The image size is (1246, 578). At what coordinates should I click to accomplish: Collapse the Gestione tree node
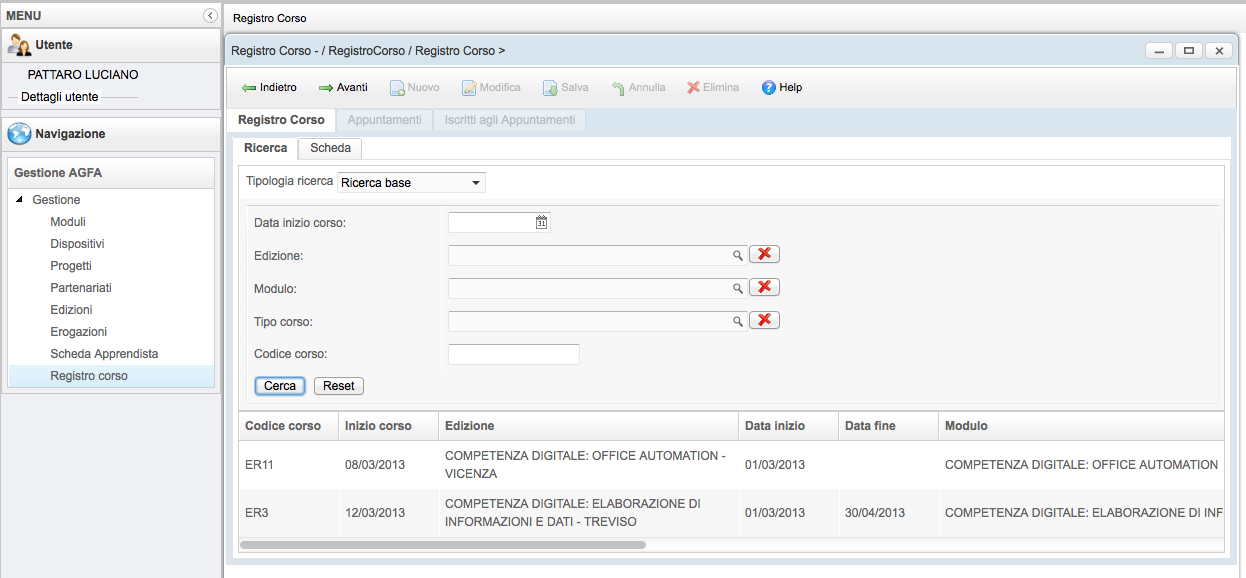click(x=20, y=200)
